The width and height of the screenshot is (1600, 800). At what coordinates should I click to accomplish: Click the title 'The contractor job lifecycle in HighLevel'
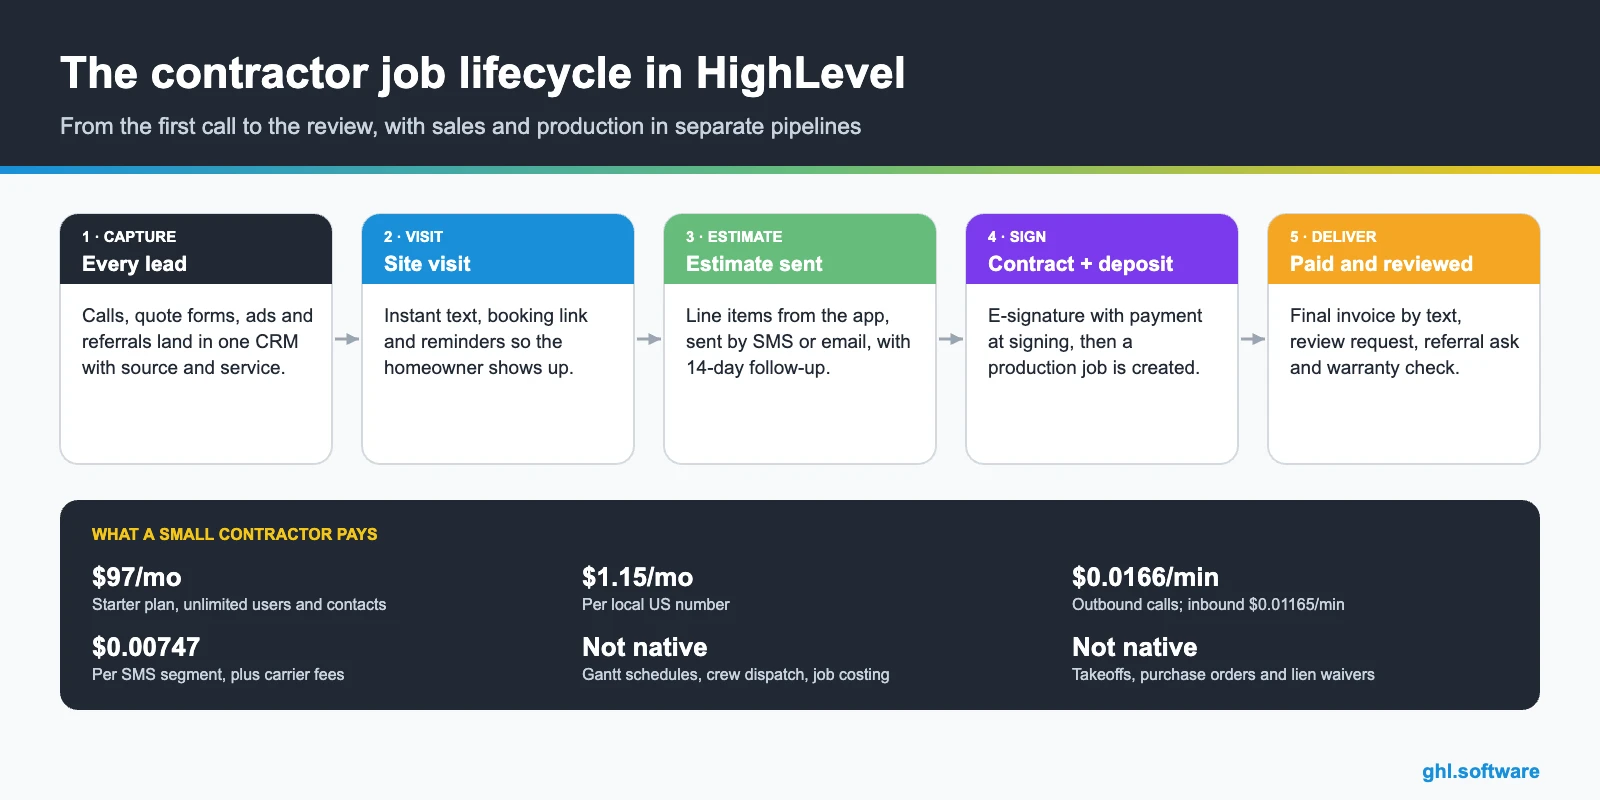coord(482,73)
